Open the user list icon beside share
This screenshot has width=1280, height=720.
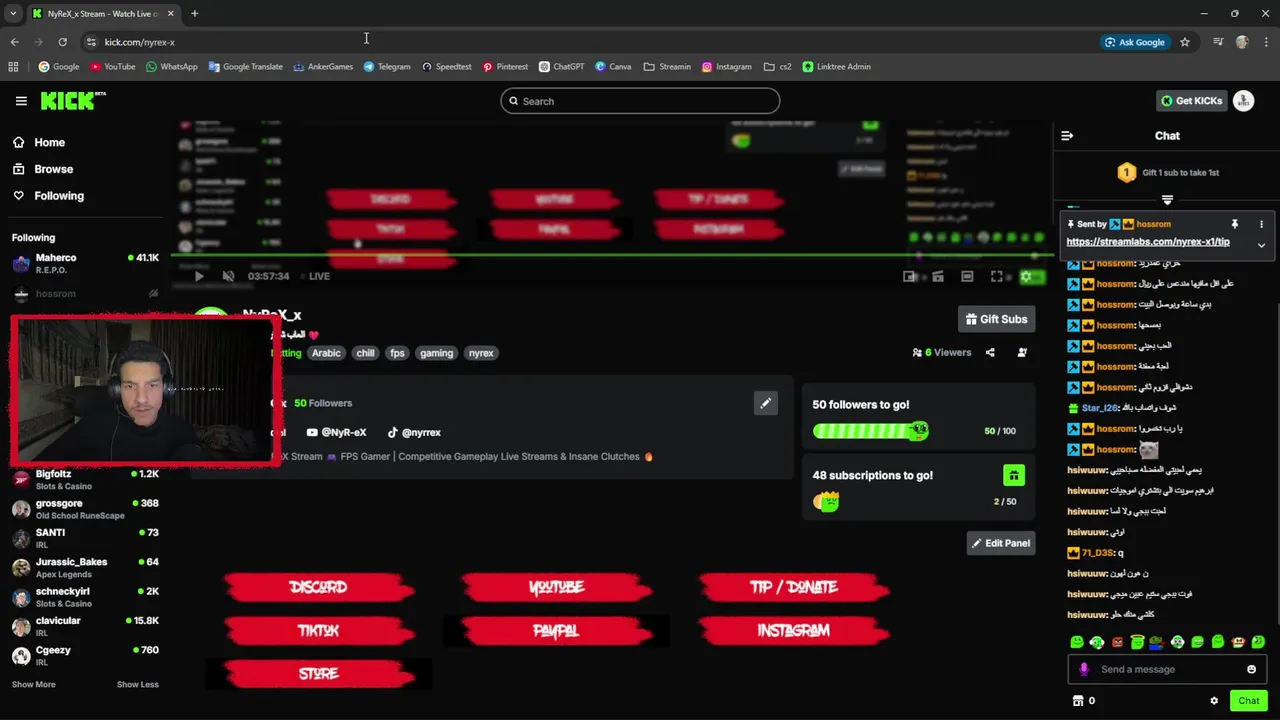click(x=1022, y=352)
